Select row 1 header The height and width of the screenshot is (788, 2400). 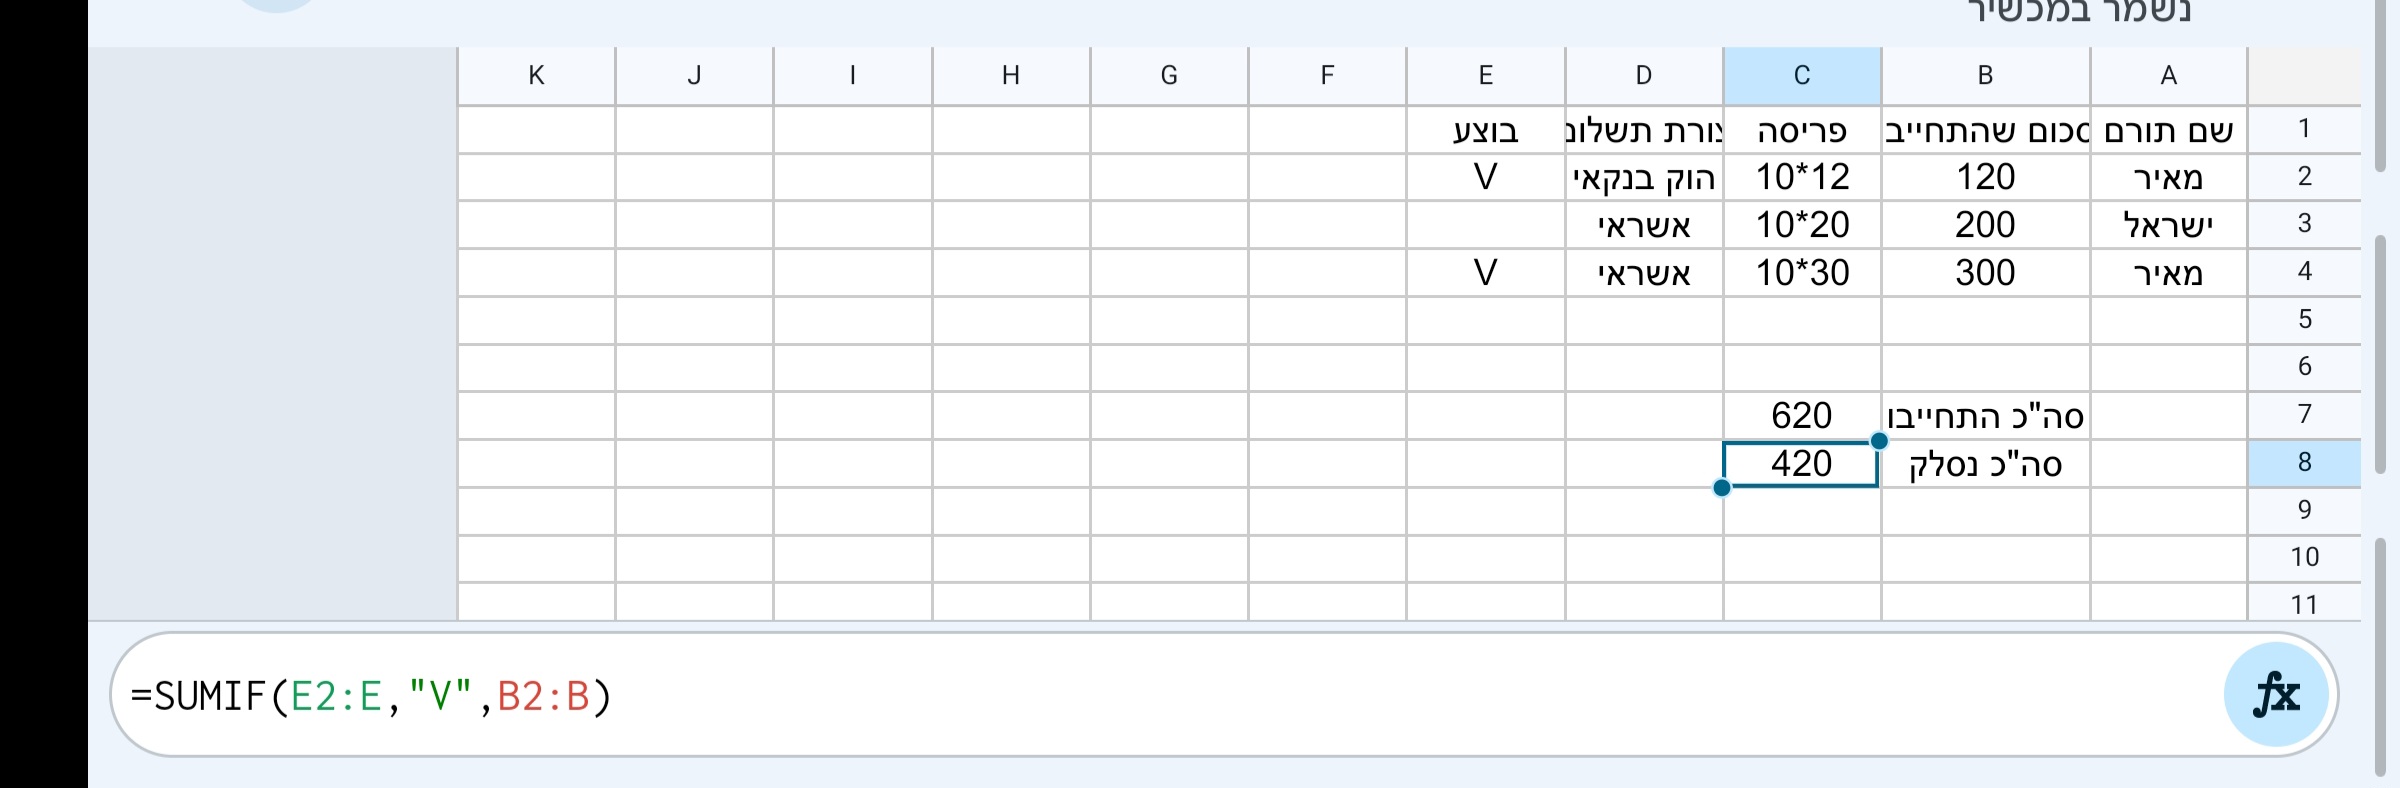click(2305, 128)
